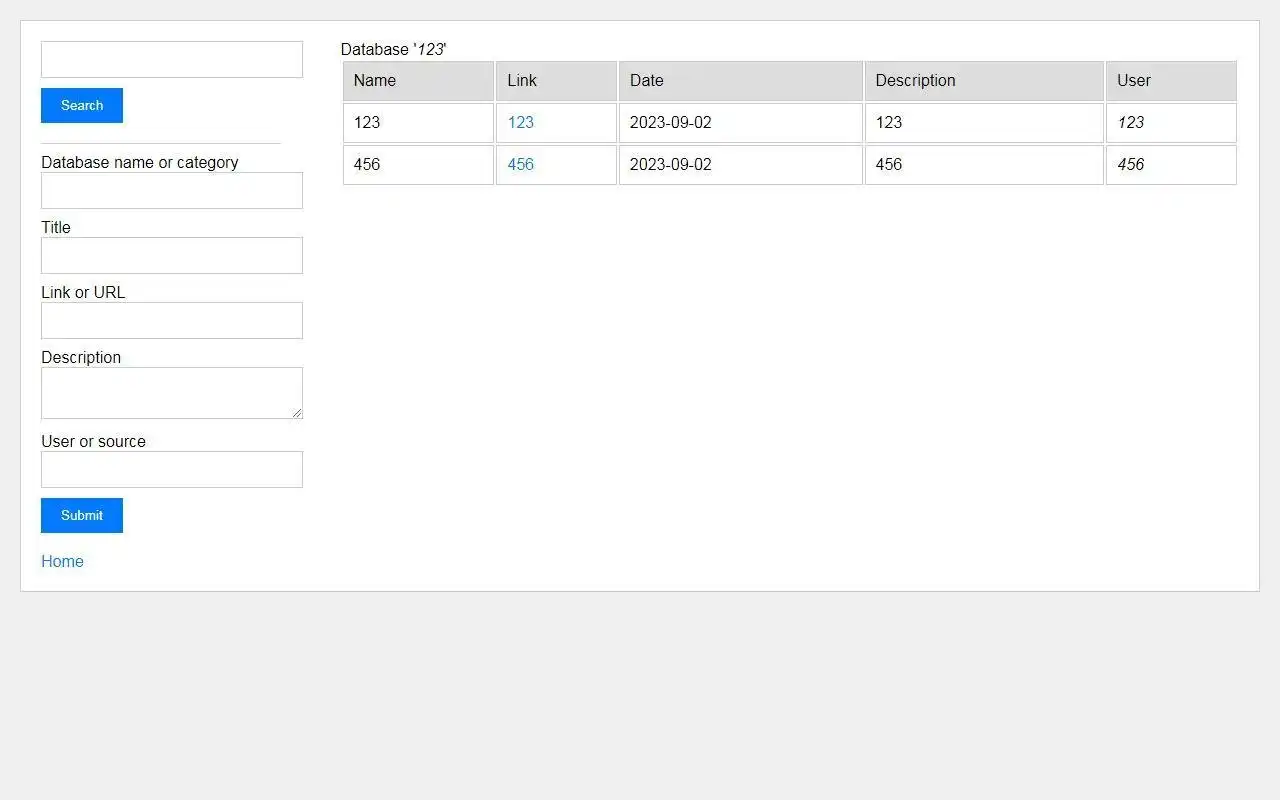Click the italic User cell '456'

pyautogui.click(x=1171, y=165)
